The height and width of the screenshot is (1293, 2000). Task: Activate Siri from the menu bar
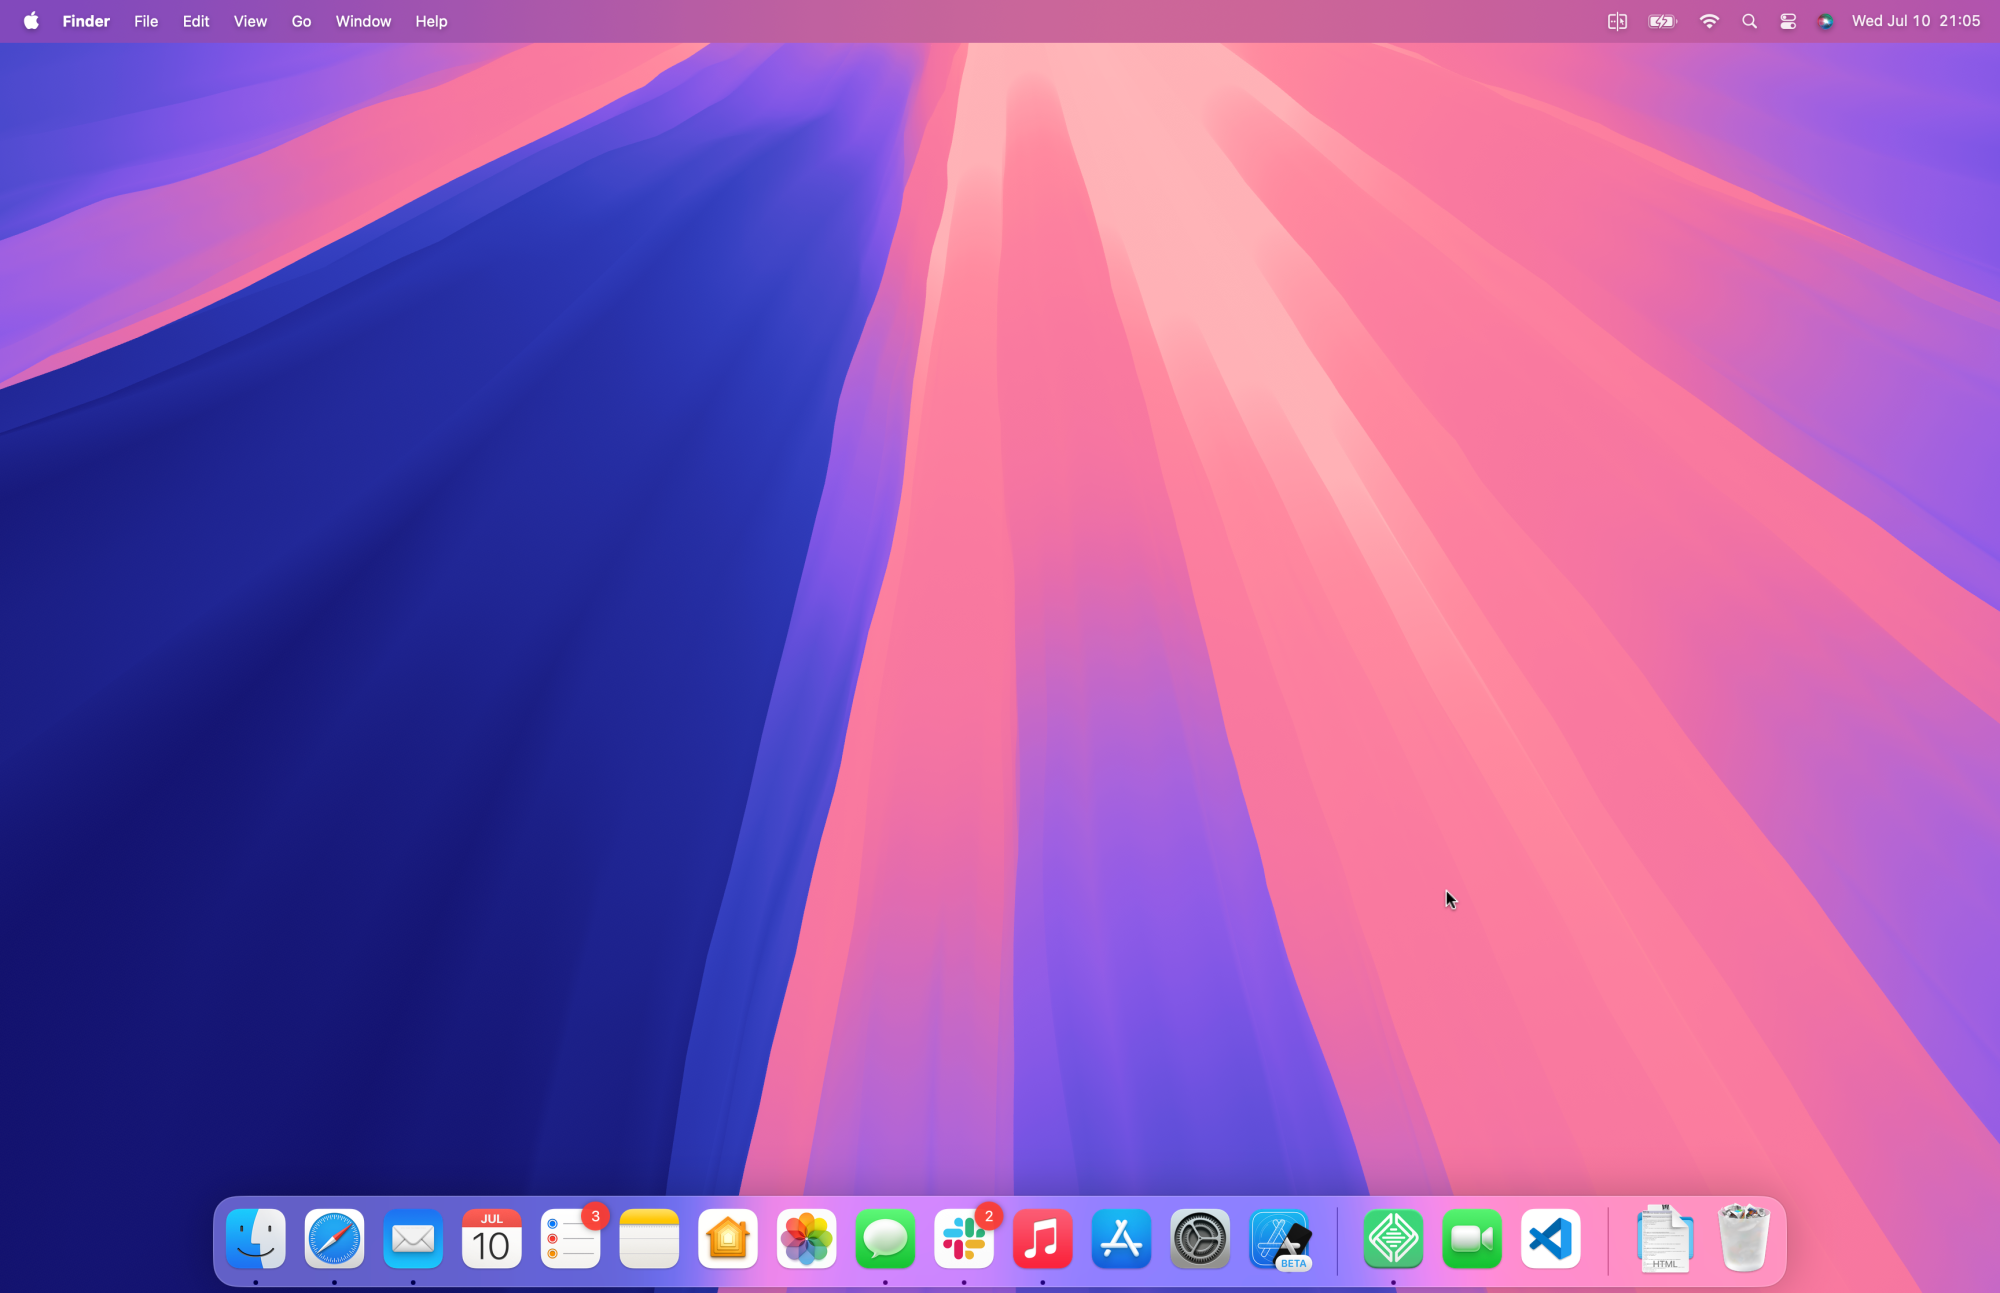point(1825,21)
